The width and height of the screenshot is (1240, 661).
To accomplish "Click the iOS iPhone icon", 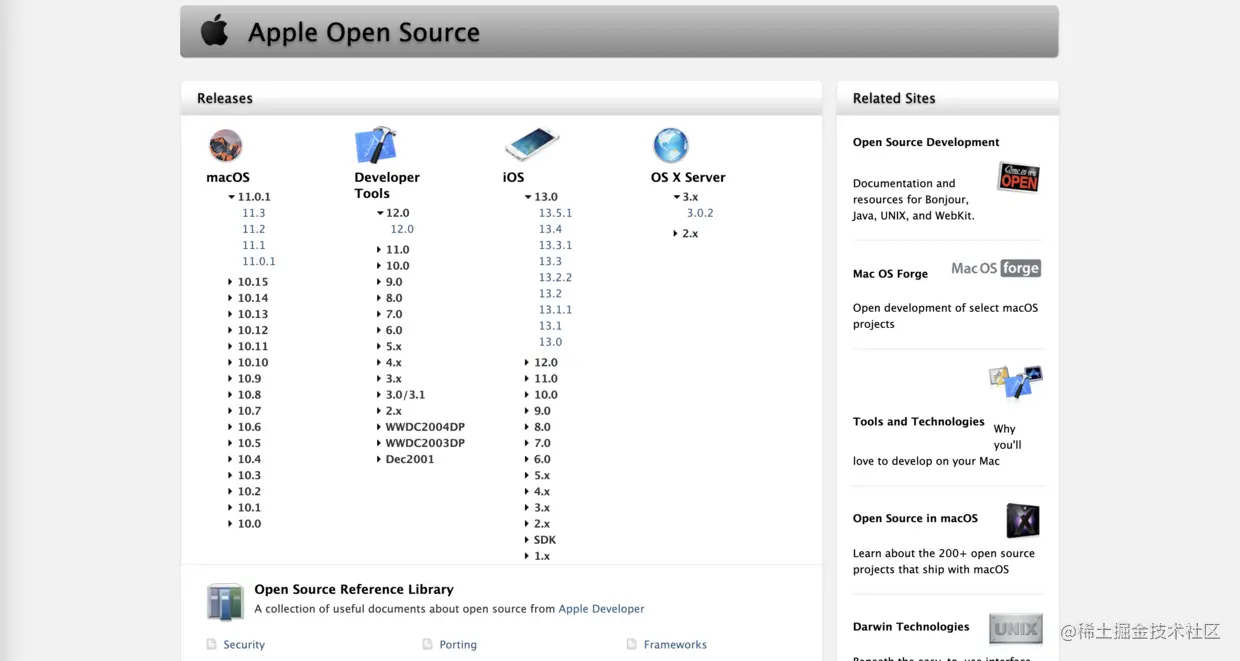I will pos(531,144).
